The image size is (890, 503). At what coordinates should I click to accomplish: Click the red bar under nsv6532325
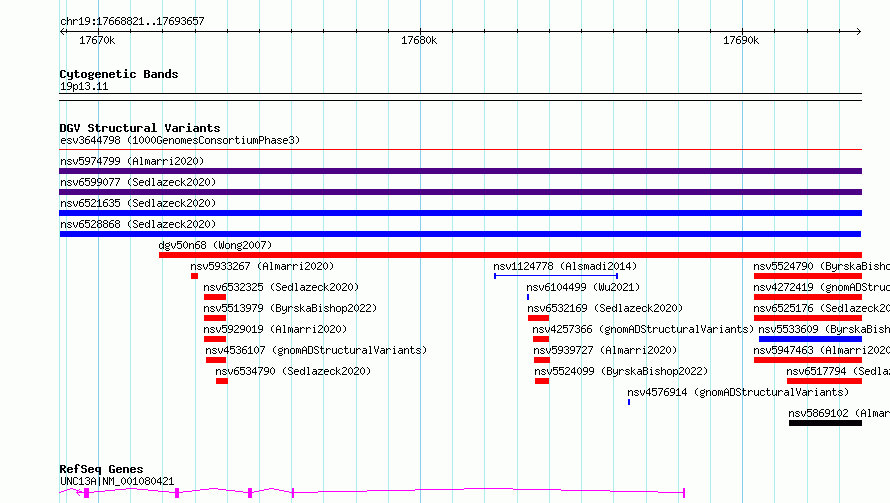pos(215,297)
